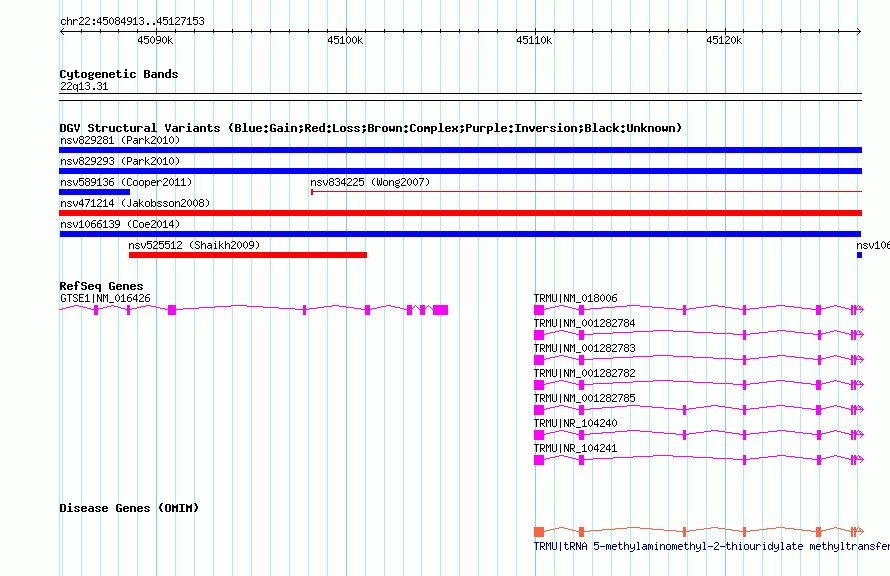Click the 45100k ruler tick label
The width and height of the screenshot is (890, 576).
345,40
